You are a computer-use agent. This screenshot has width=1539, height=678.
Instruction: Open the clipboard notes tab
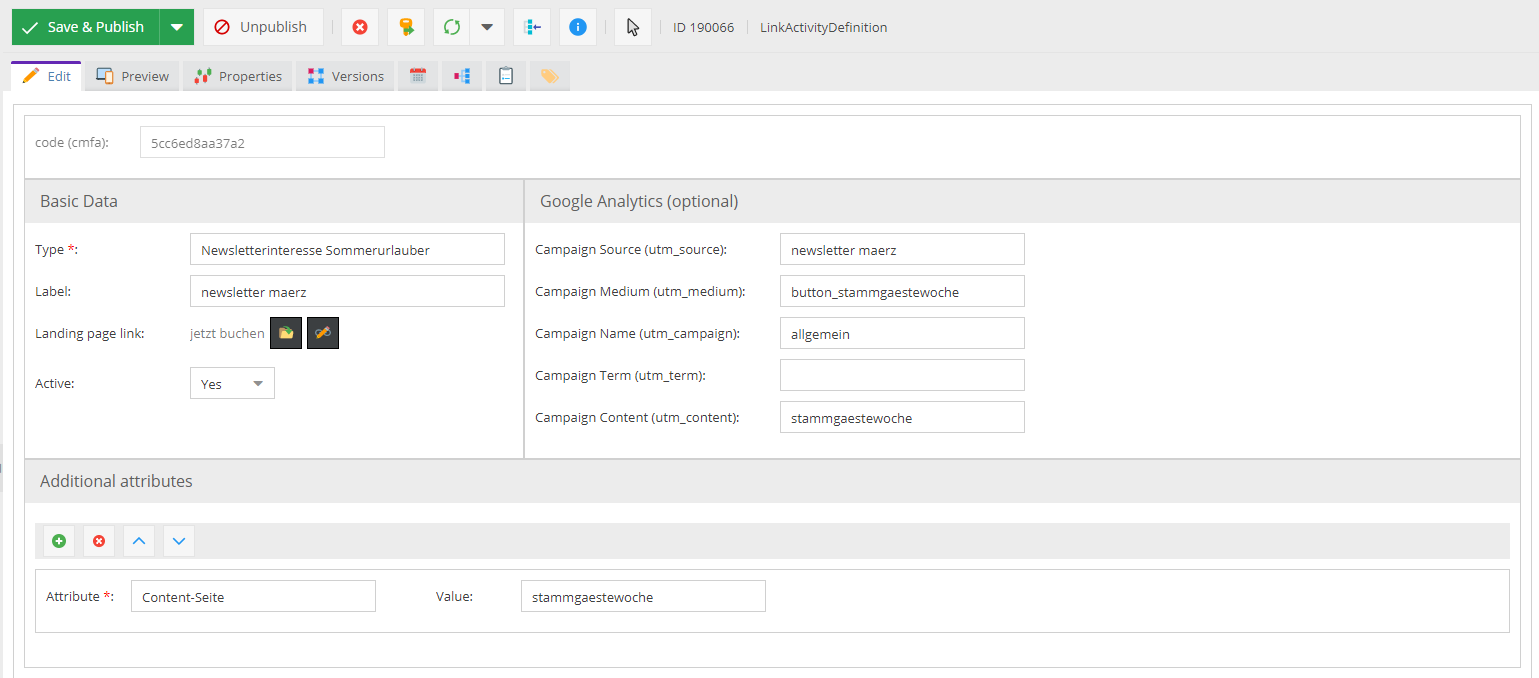click(506, 76)
